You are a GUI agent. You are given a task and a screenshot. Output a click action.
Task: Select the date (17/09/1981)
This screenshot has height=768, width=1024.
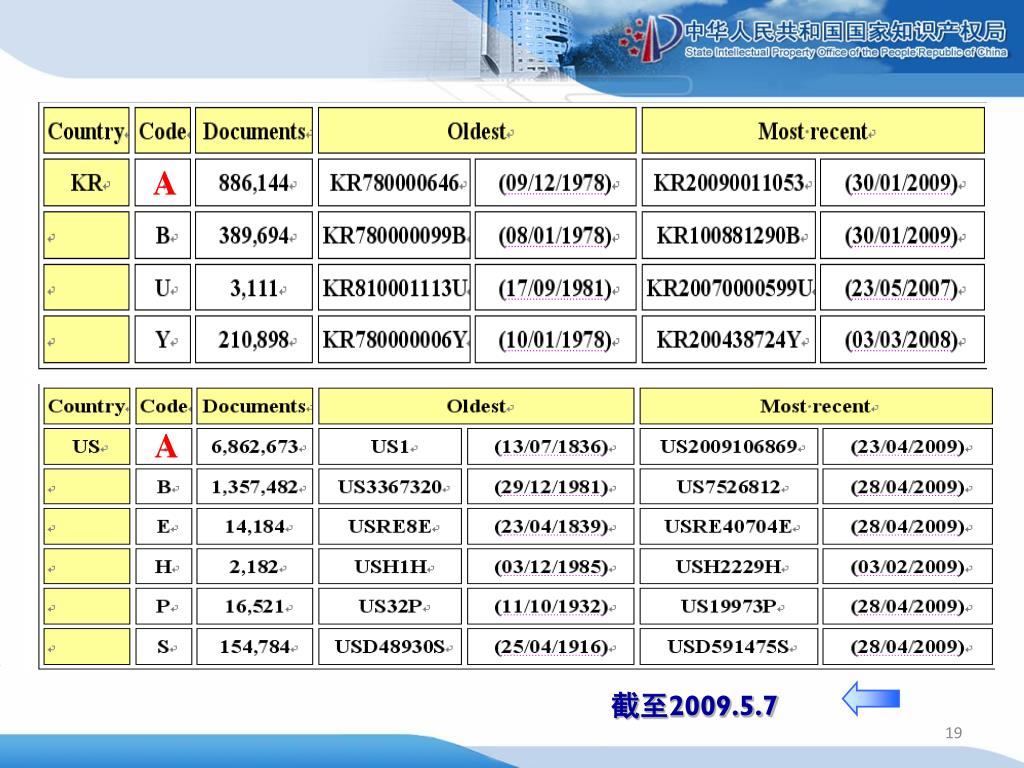coord(555,288)
